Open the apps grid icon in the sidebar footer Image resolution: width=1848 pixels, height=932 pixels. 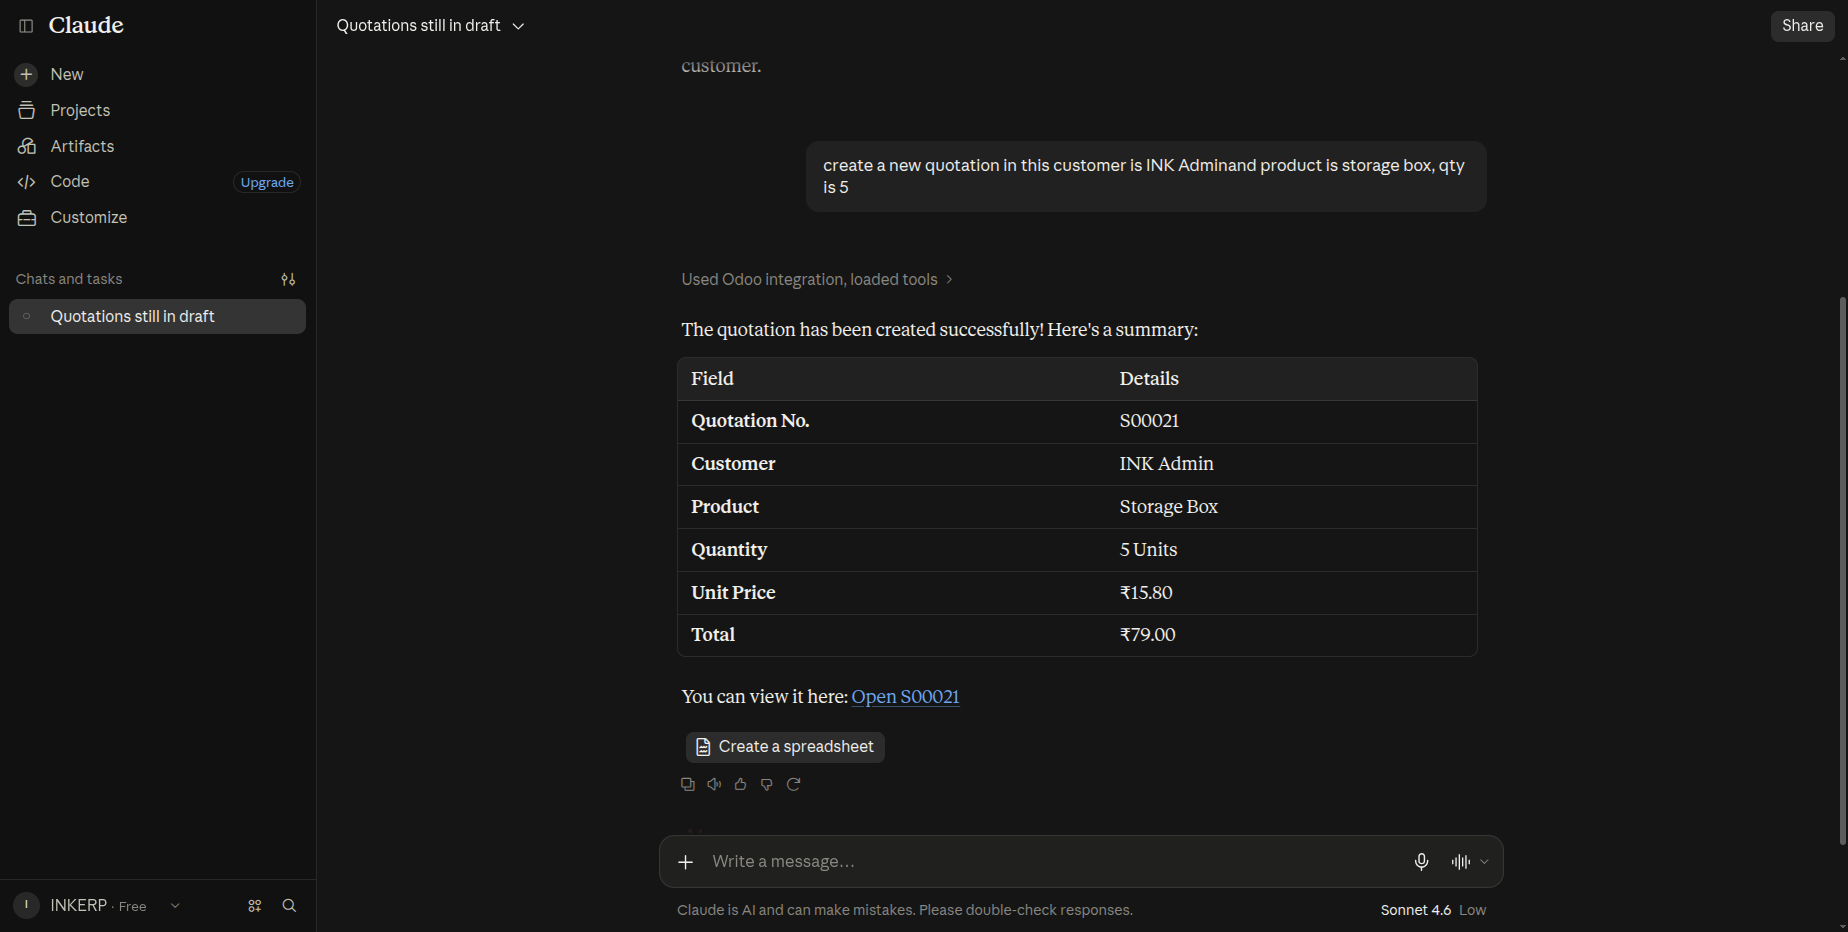coord(255,906)
